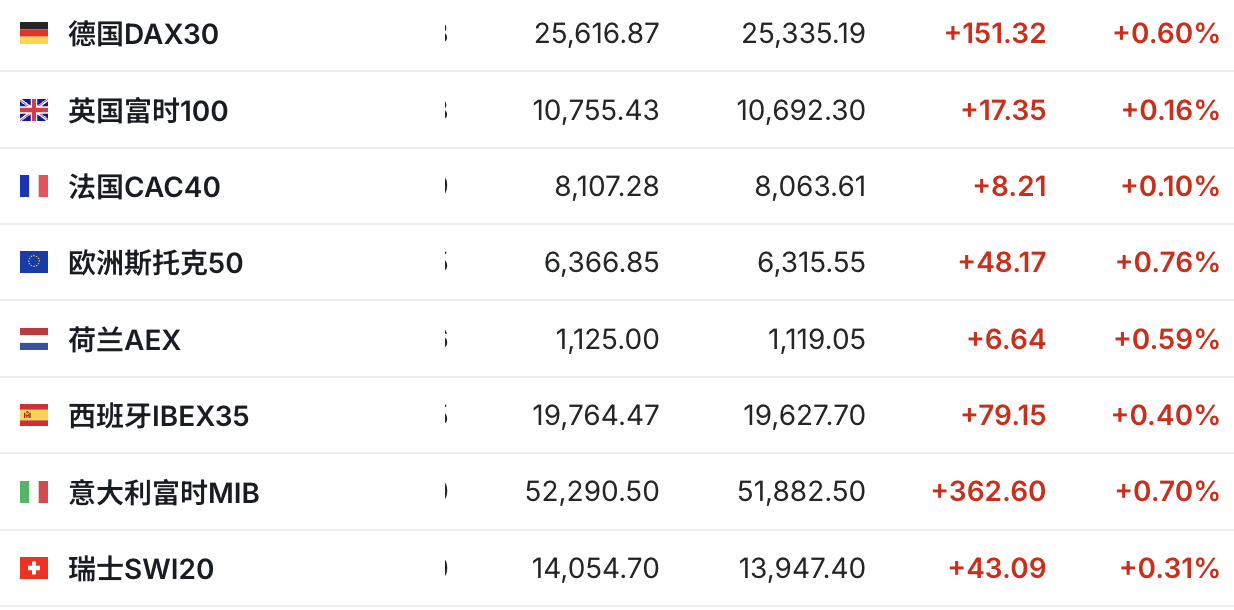Select the +0.76% change for 欧洲斯托克50

pyautogui.click(x=1167, y=263)
